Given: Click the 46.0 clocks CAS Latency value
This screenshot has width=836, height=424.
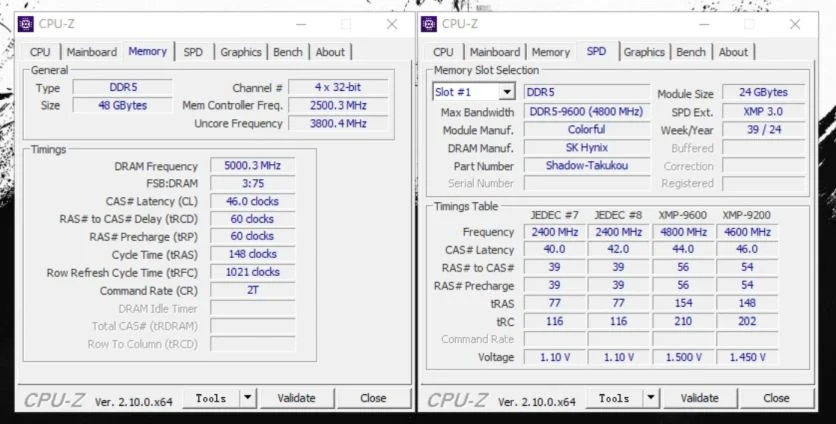Looking at the screenshot, I should 253,202.
